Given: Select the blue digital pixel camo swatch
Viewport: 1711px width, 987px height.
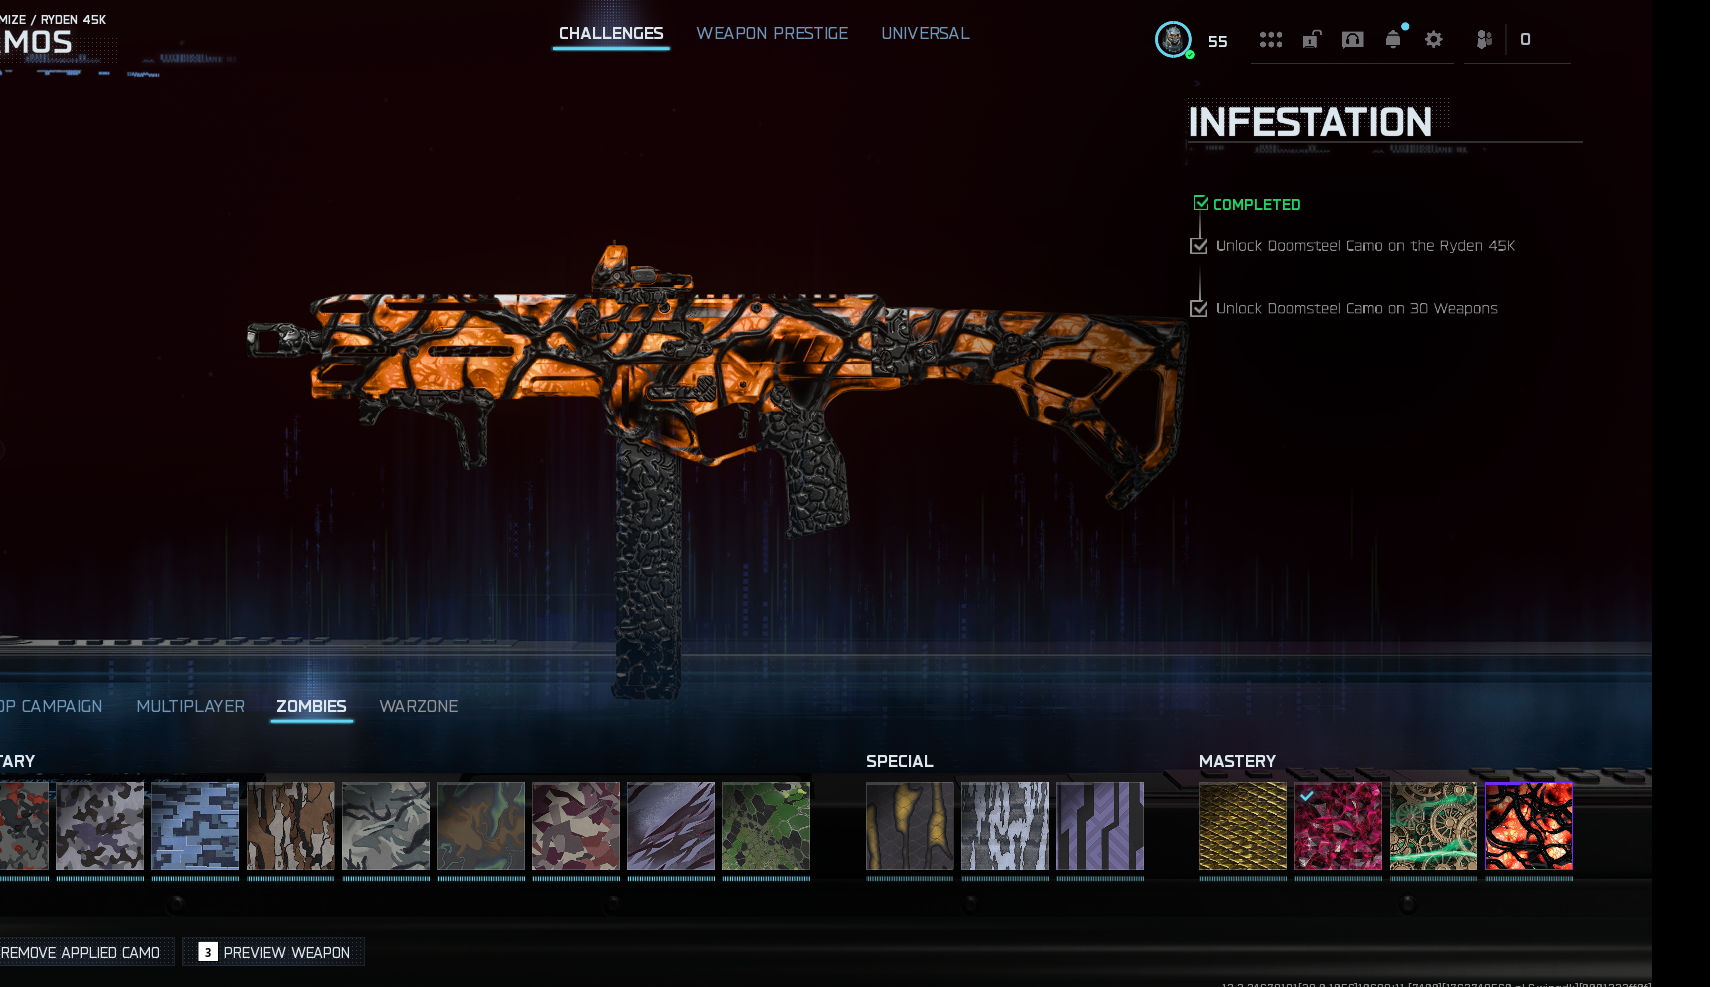Looking at the screenshot, I should (x=195, y=826).
